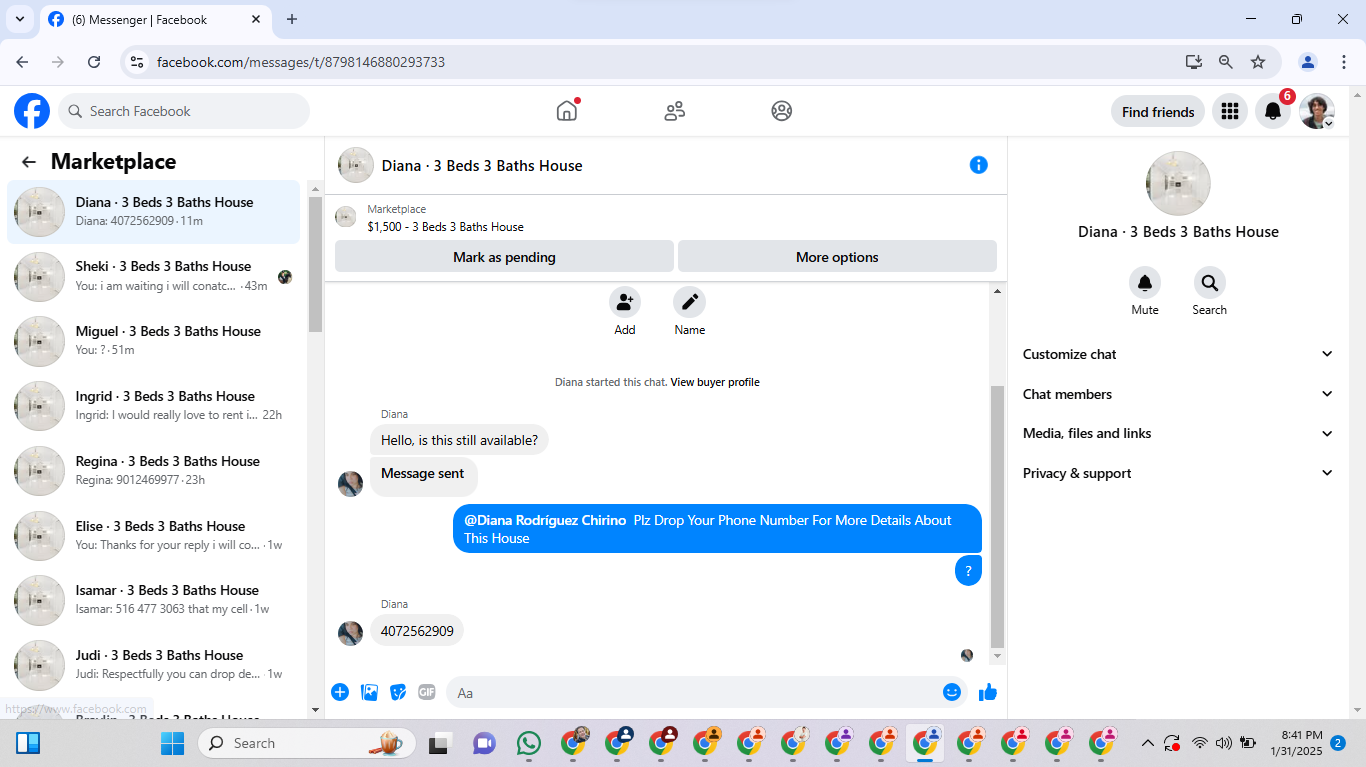The width and height of the screenshot is (1366, 767).
Task: Open the Miguel · 3 Beds 3 Baths House chat
Action: (154, 341)
